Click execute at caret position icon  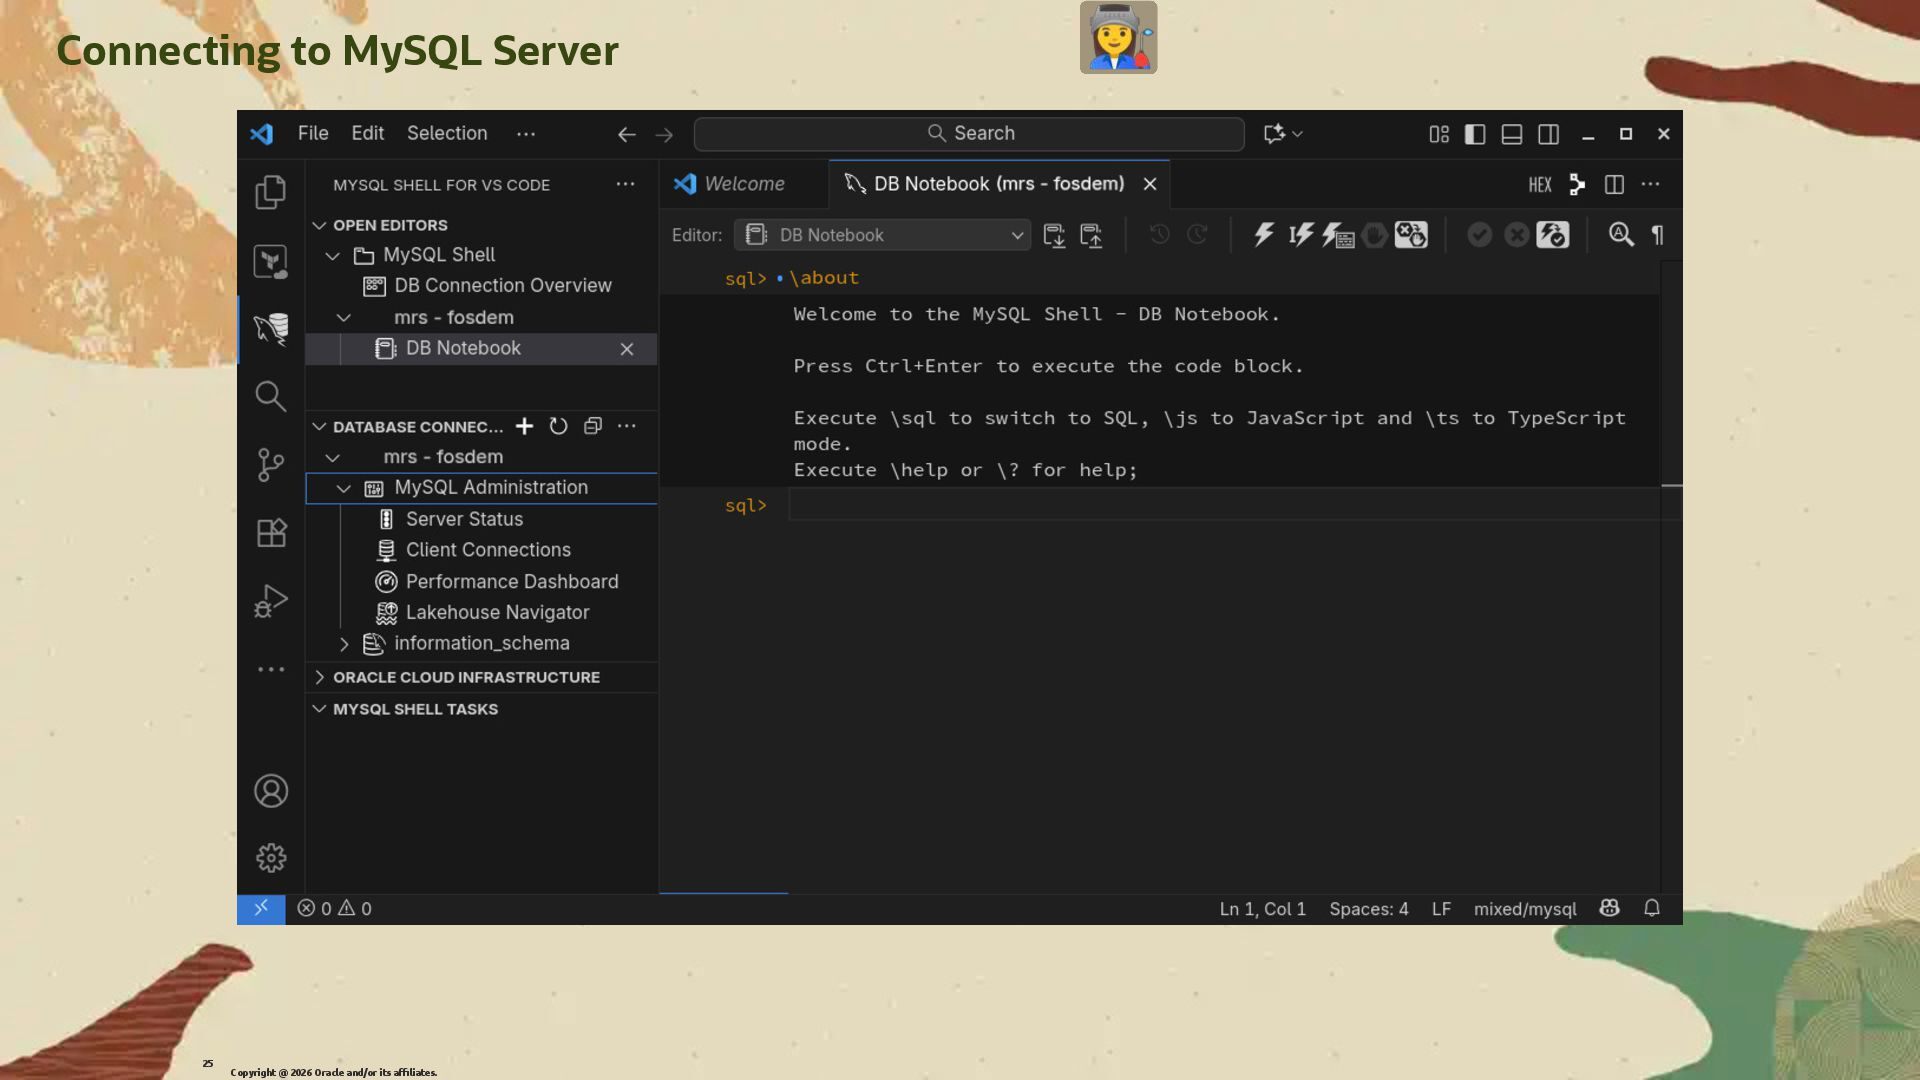coord(1300,235)
